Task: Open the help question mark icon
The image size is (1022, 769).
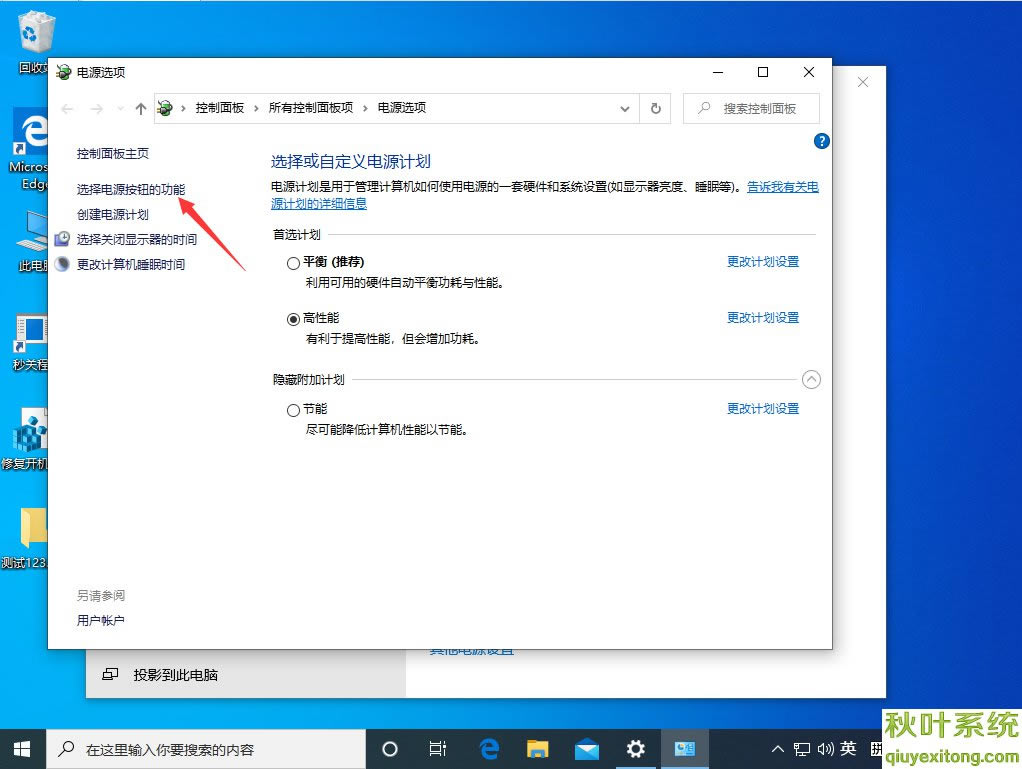Action: click(x=821, y=141)
